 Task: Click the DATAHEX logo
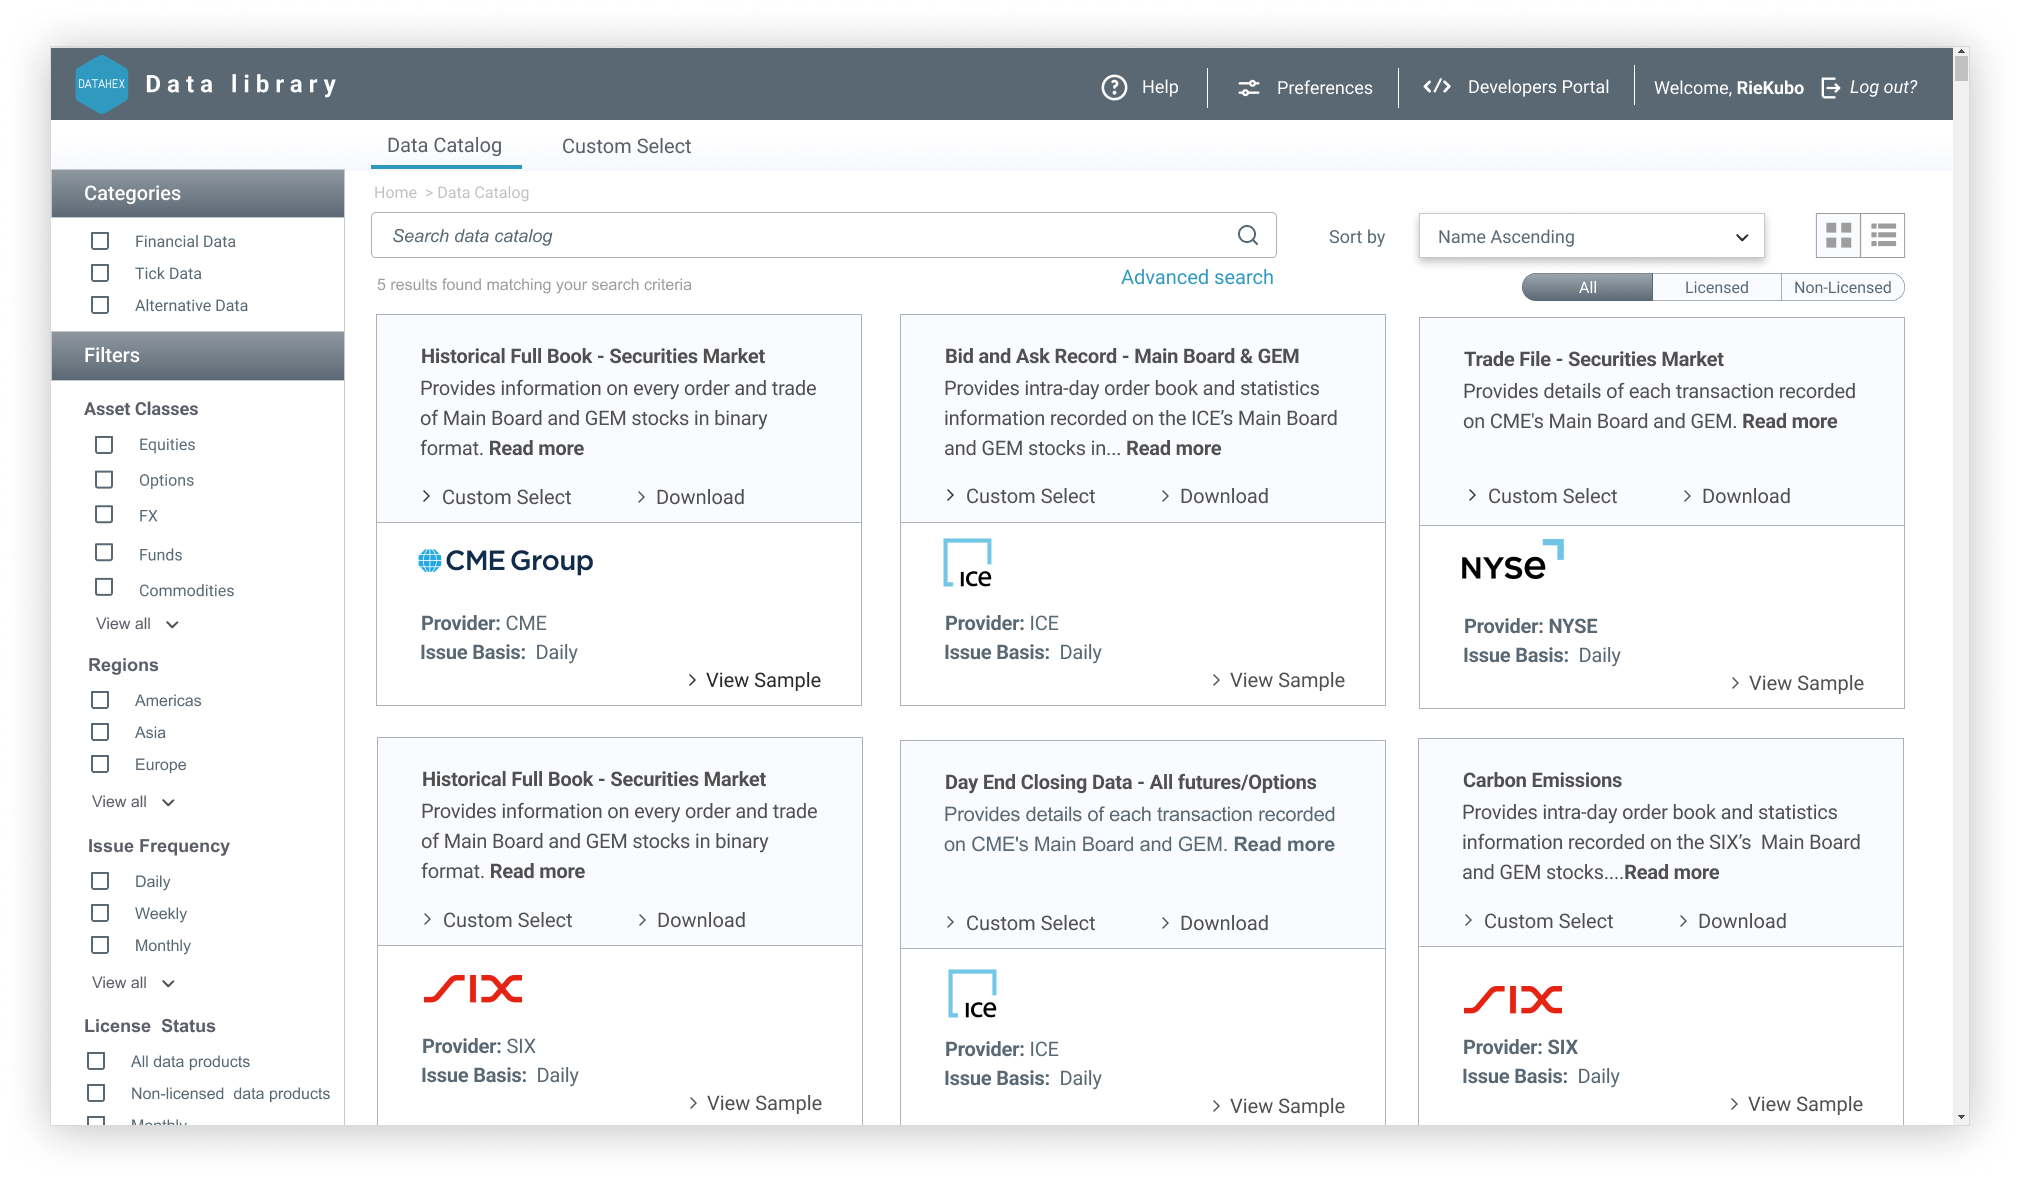(x=102, y=84)
